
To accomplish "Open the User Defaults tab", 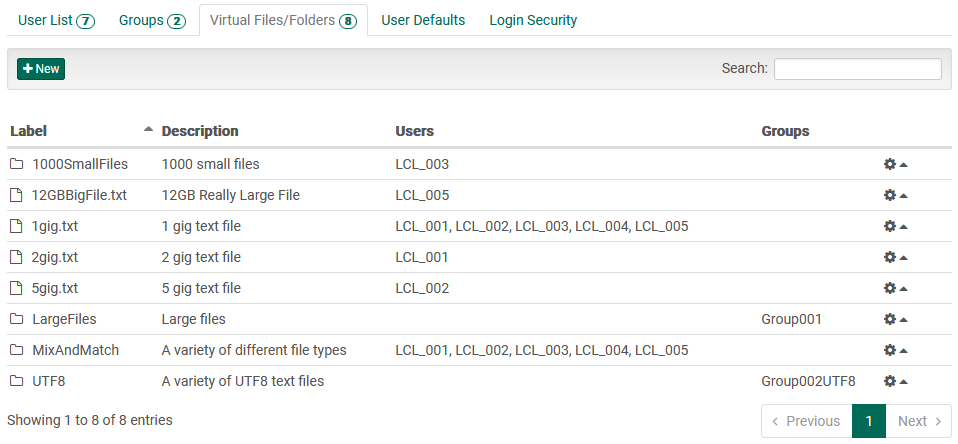I will (423, 20).
